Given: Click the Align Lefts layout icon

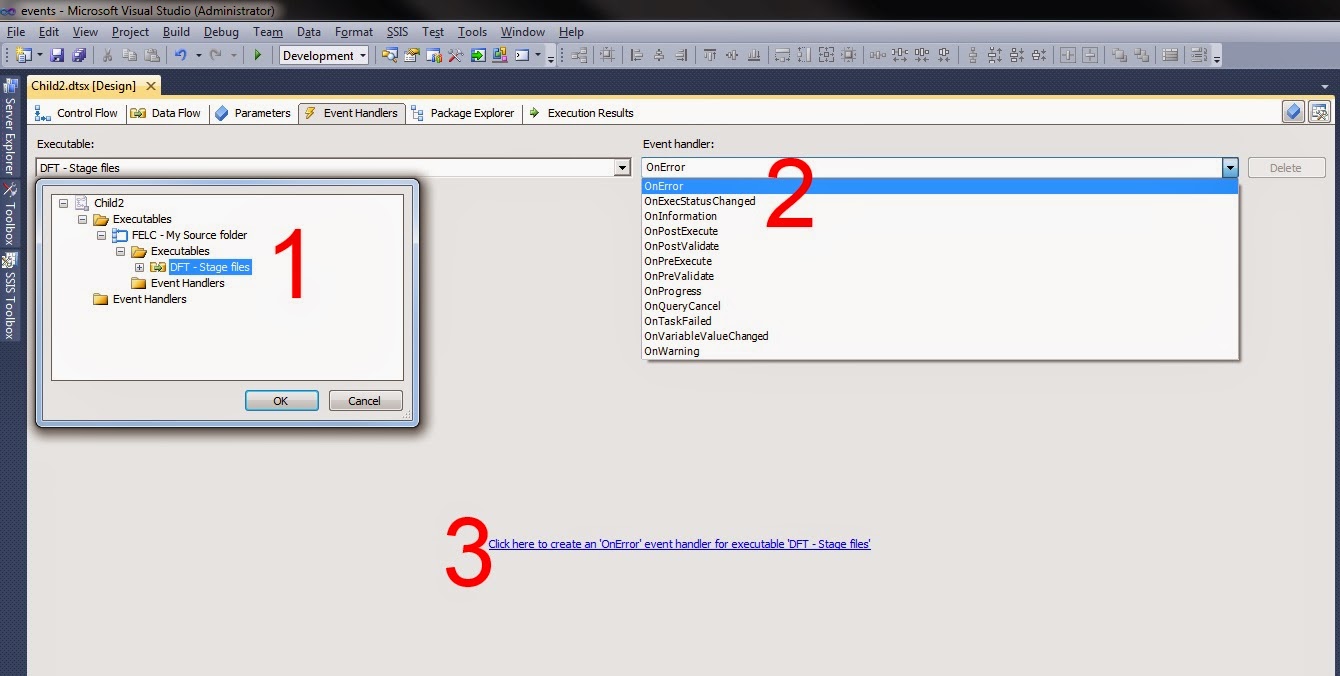Looking at the screenshot, I should coord(636,55).
